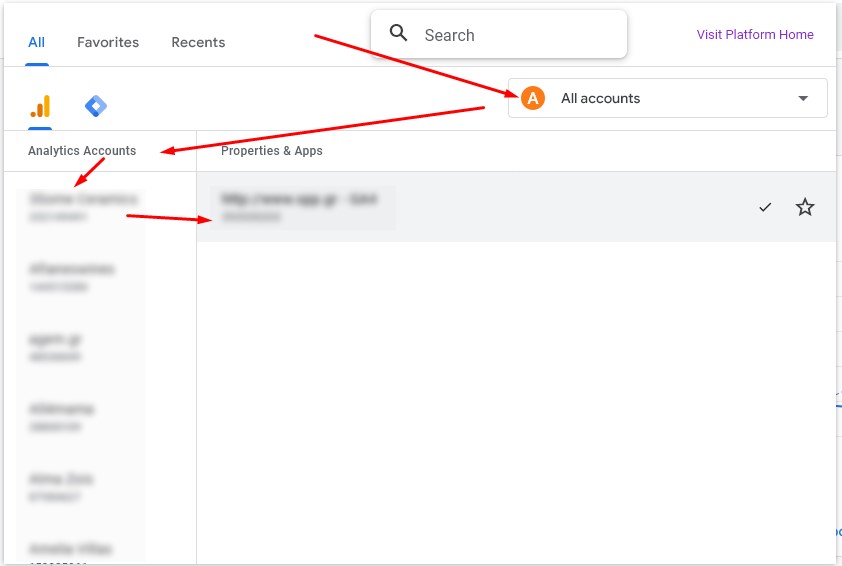Click the Google Analytics bar chart icon

40,106
